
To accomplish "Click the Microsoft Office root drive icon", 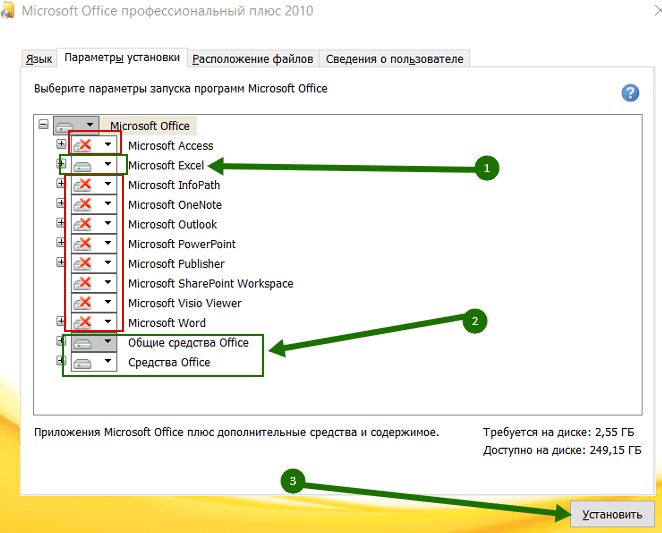I will tap(65, 125).
